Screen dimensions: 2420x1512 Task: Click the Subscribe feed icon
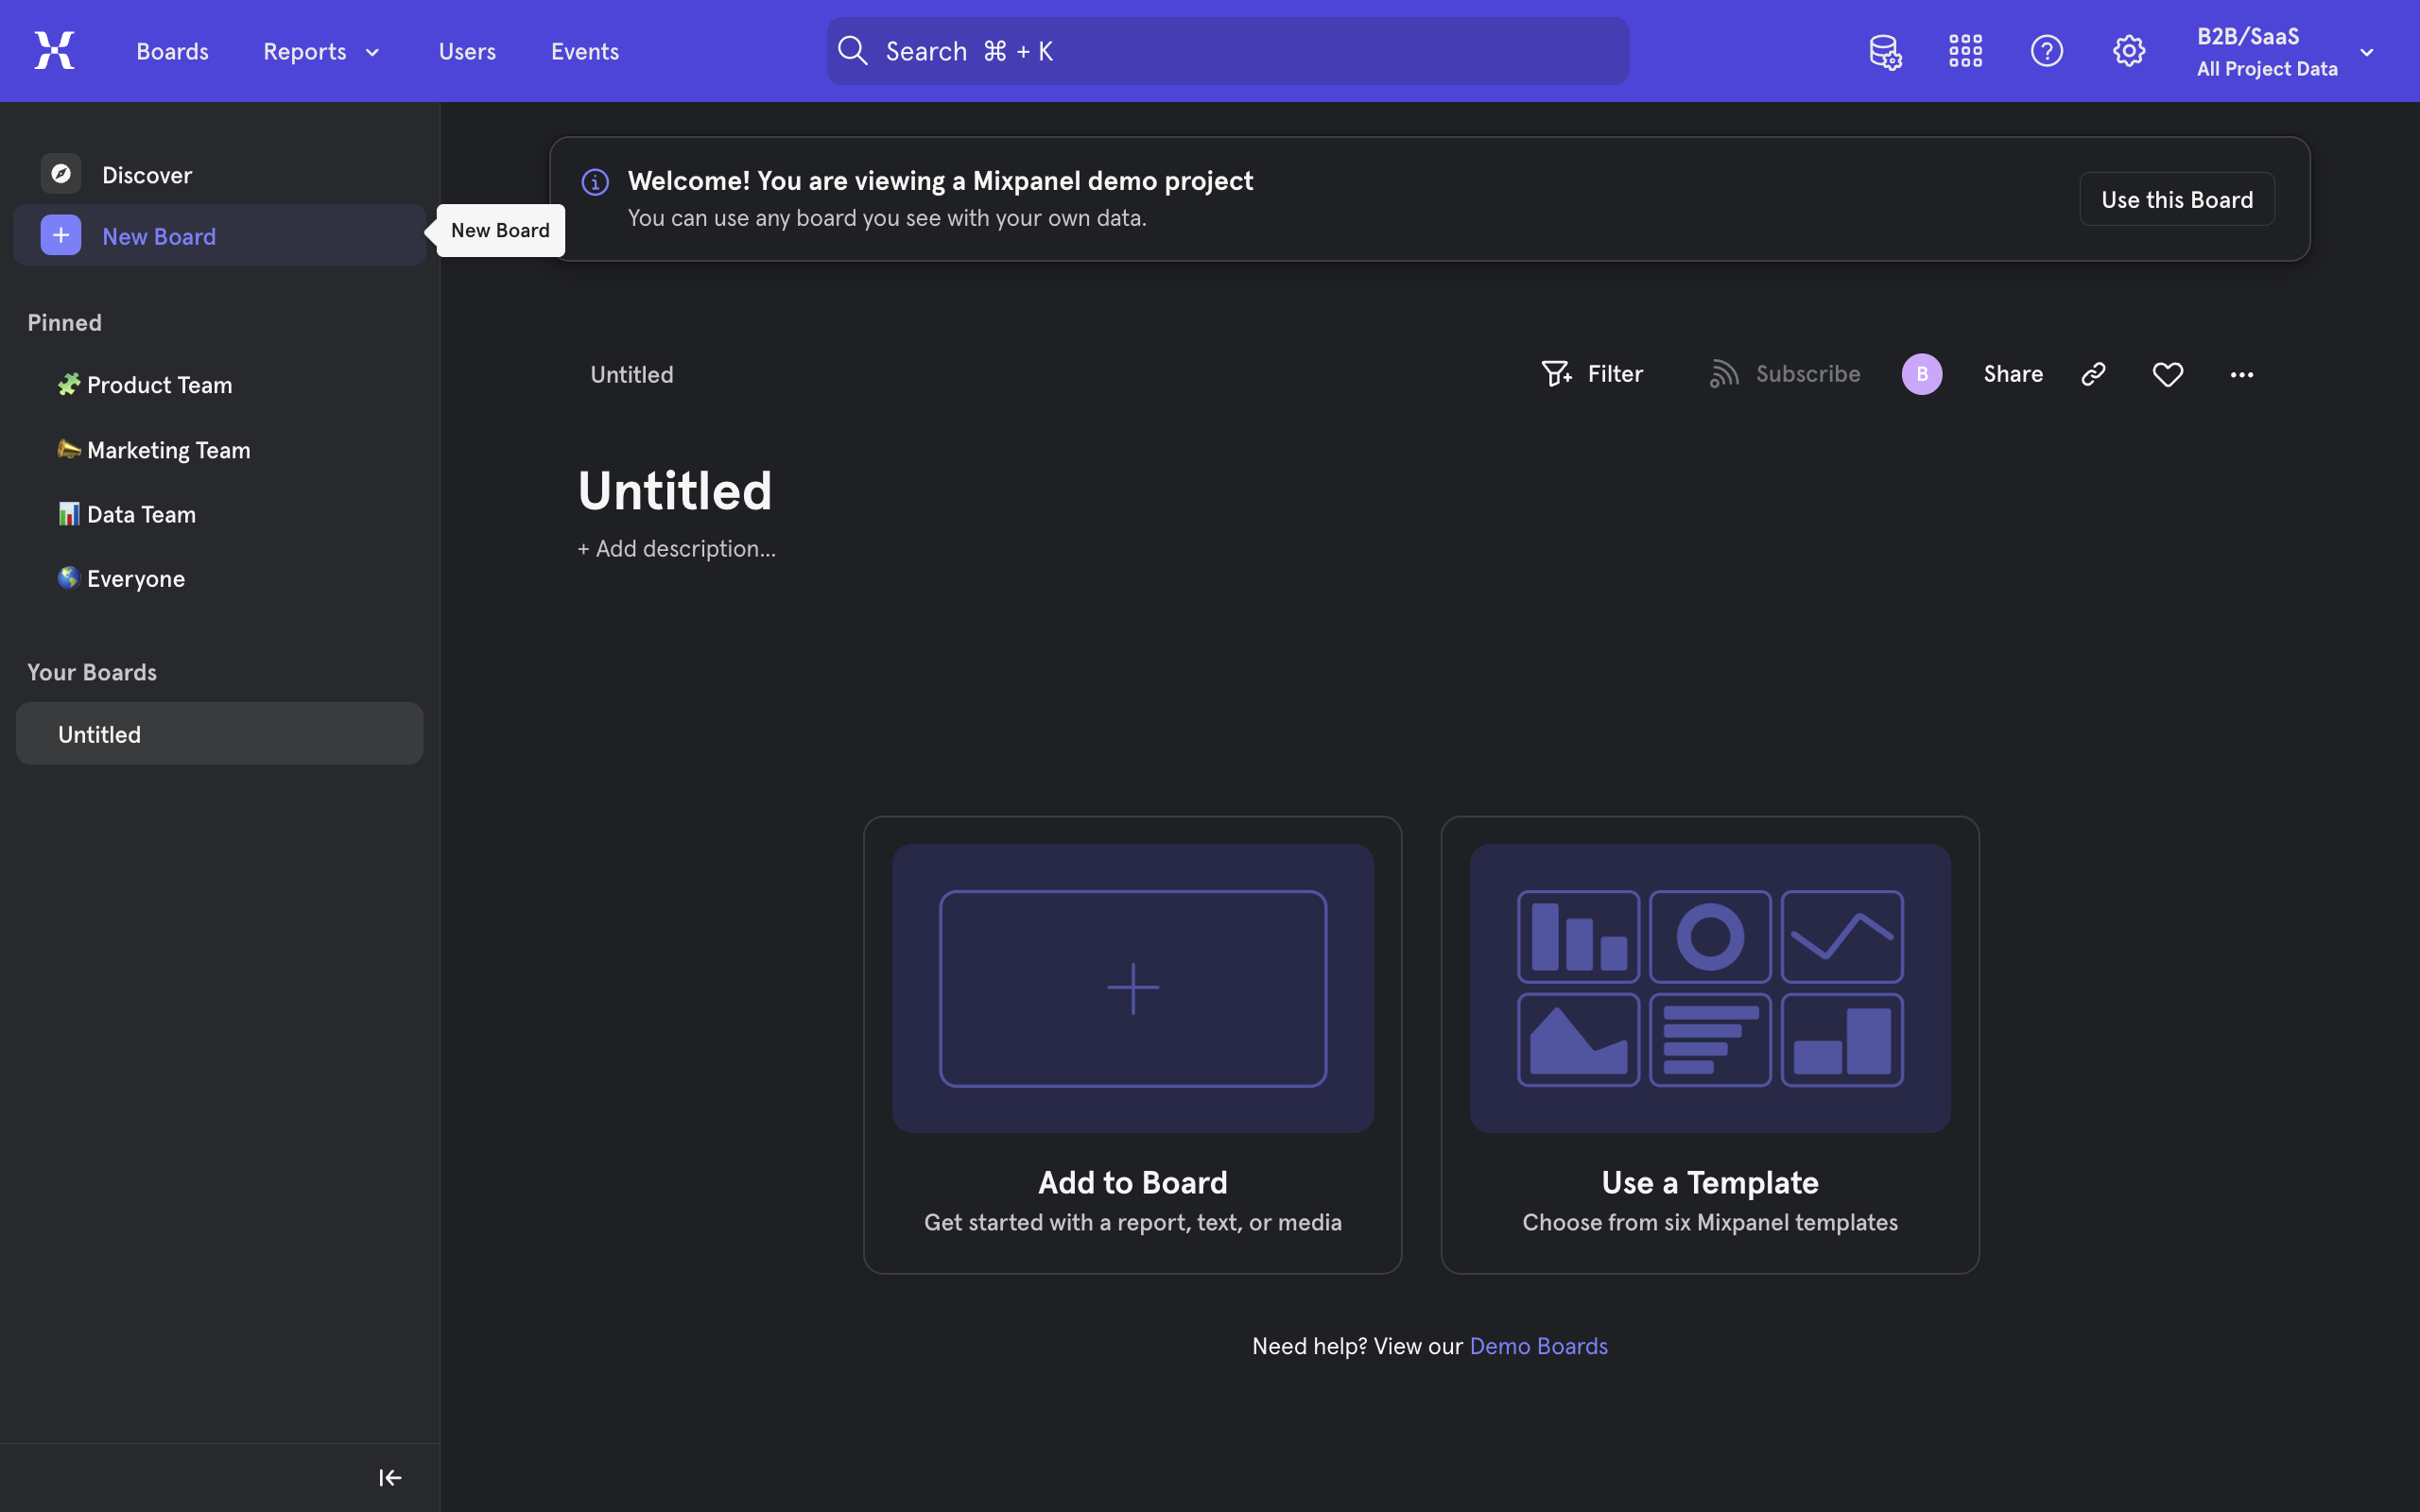click(1723, 374)
